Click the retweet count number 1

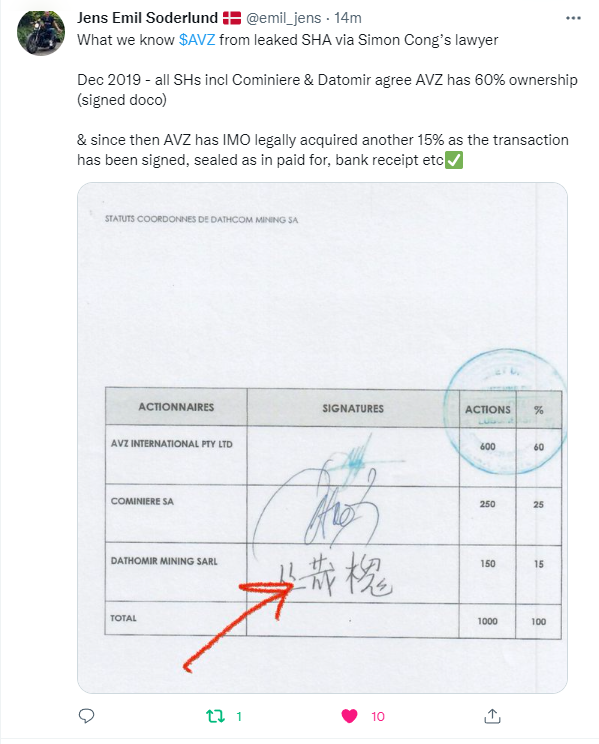point(239,716)
